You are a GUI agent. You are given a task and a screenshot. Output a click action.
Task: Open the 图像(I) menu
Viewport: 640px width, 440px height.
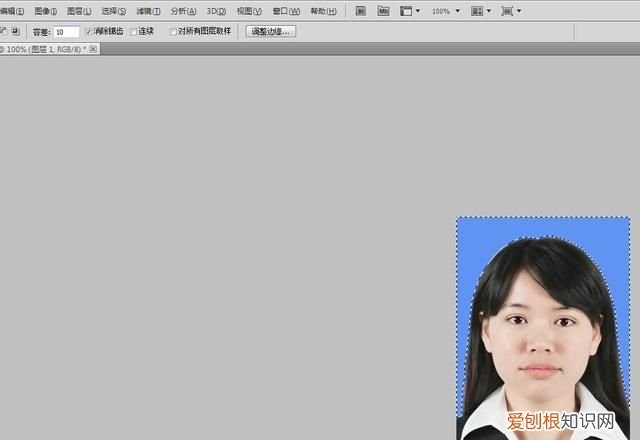pos(46,11)
